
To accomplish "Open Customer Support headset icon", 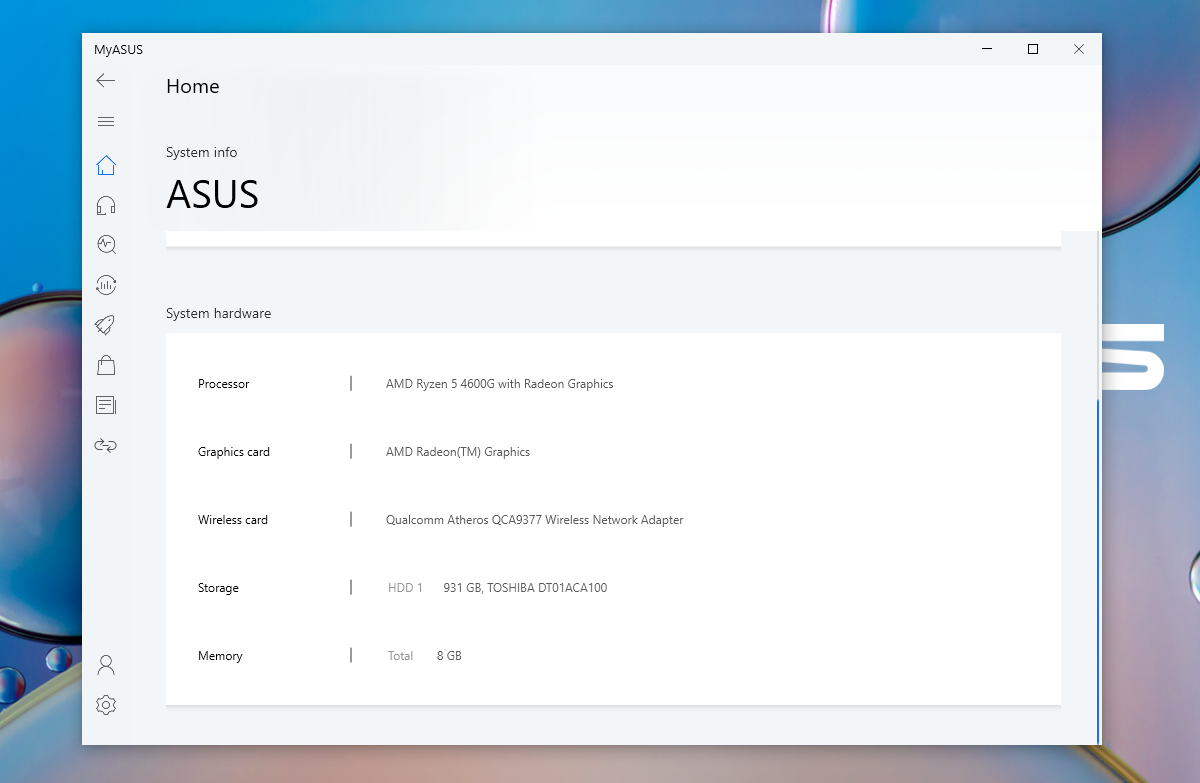I will click(106, 206).
